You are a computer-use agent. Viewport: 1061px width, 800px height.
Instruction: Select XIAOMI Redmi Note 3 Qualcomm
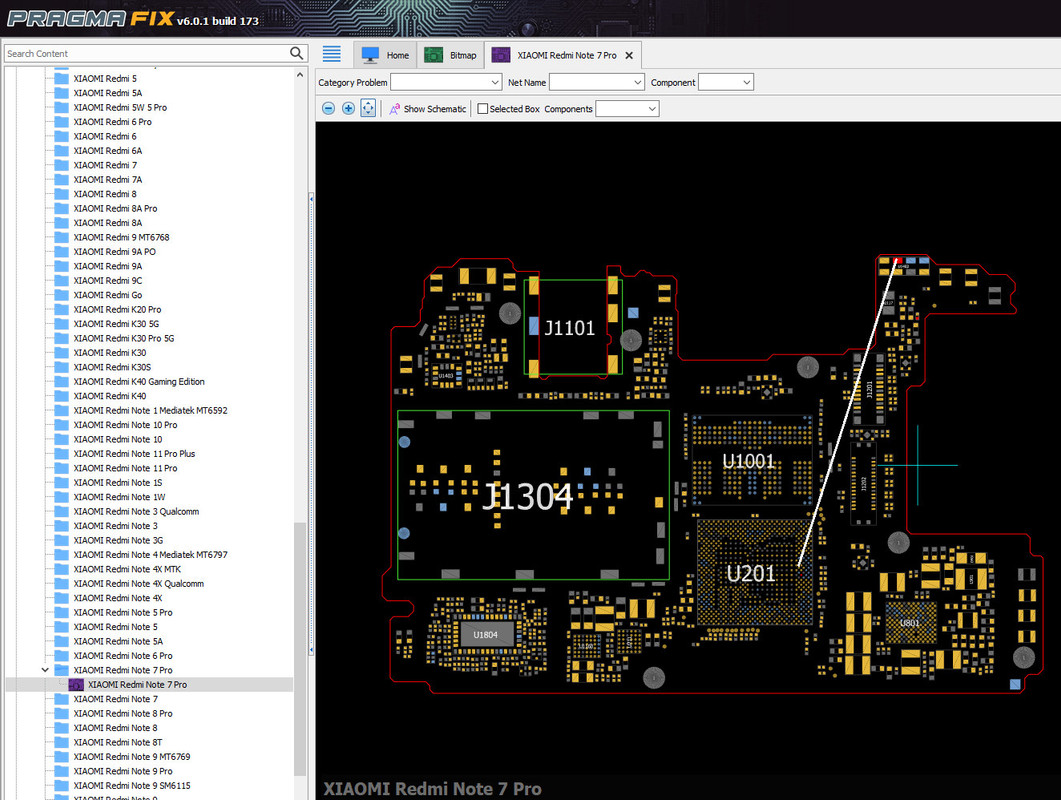136,512
